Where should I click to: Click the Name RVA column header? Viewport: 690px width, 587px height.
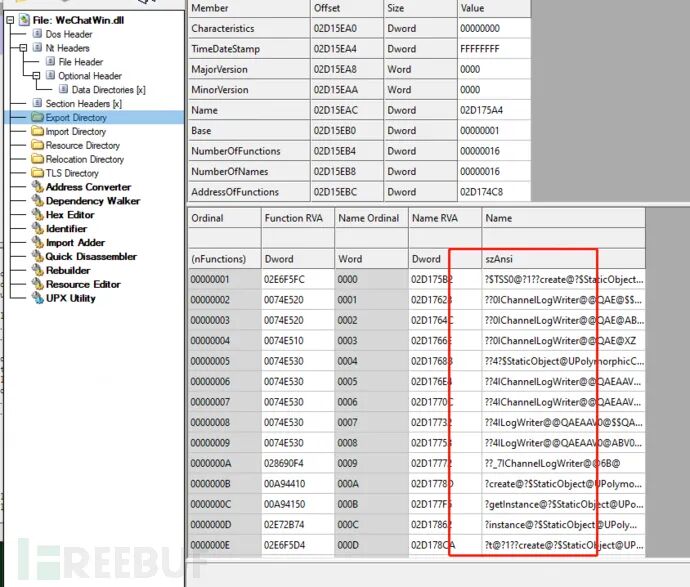[x=445, y=218]
